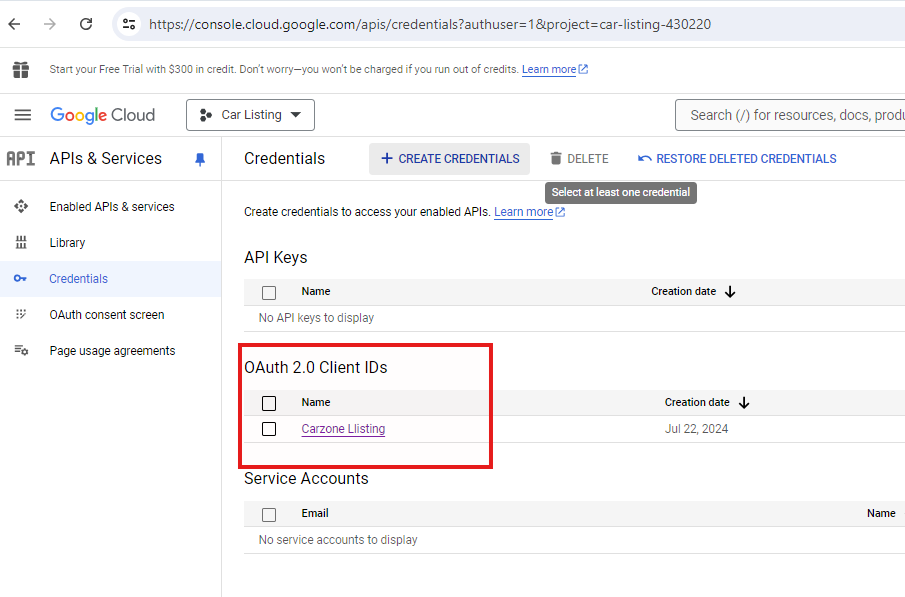905x597 pixels.
Task: Open Learn more link about creating credentials
Action: click(x=523, y=212)
